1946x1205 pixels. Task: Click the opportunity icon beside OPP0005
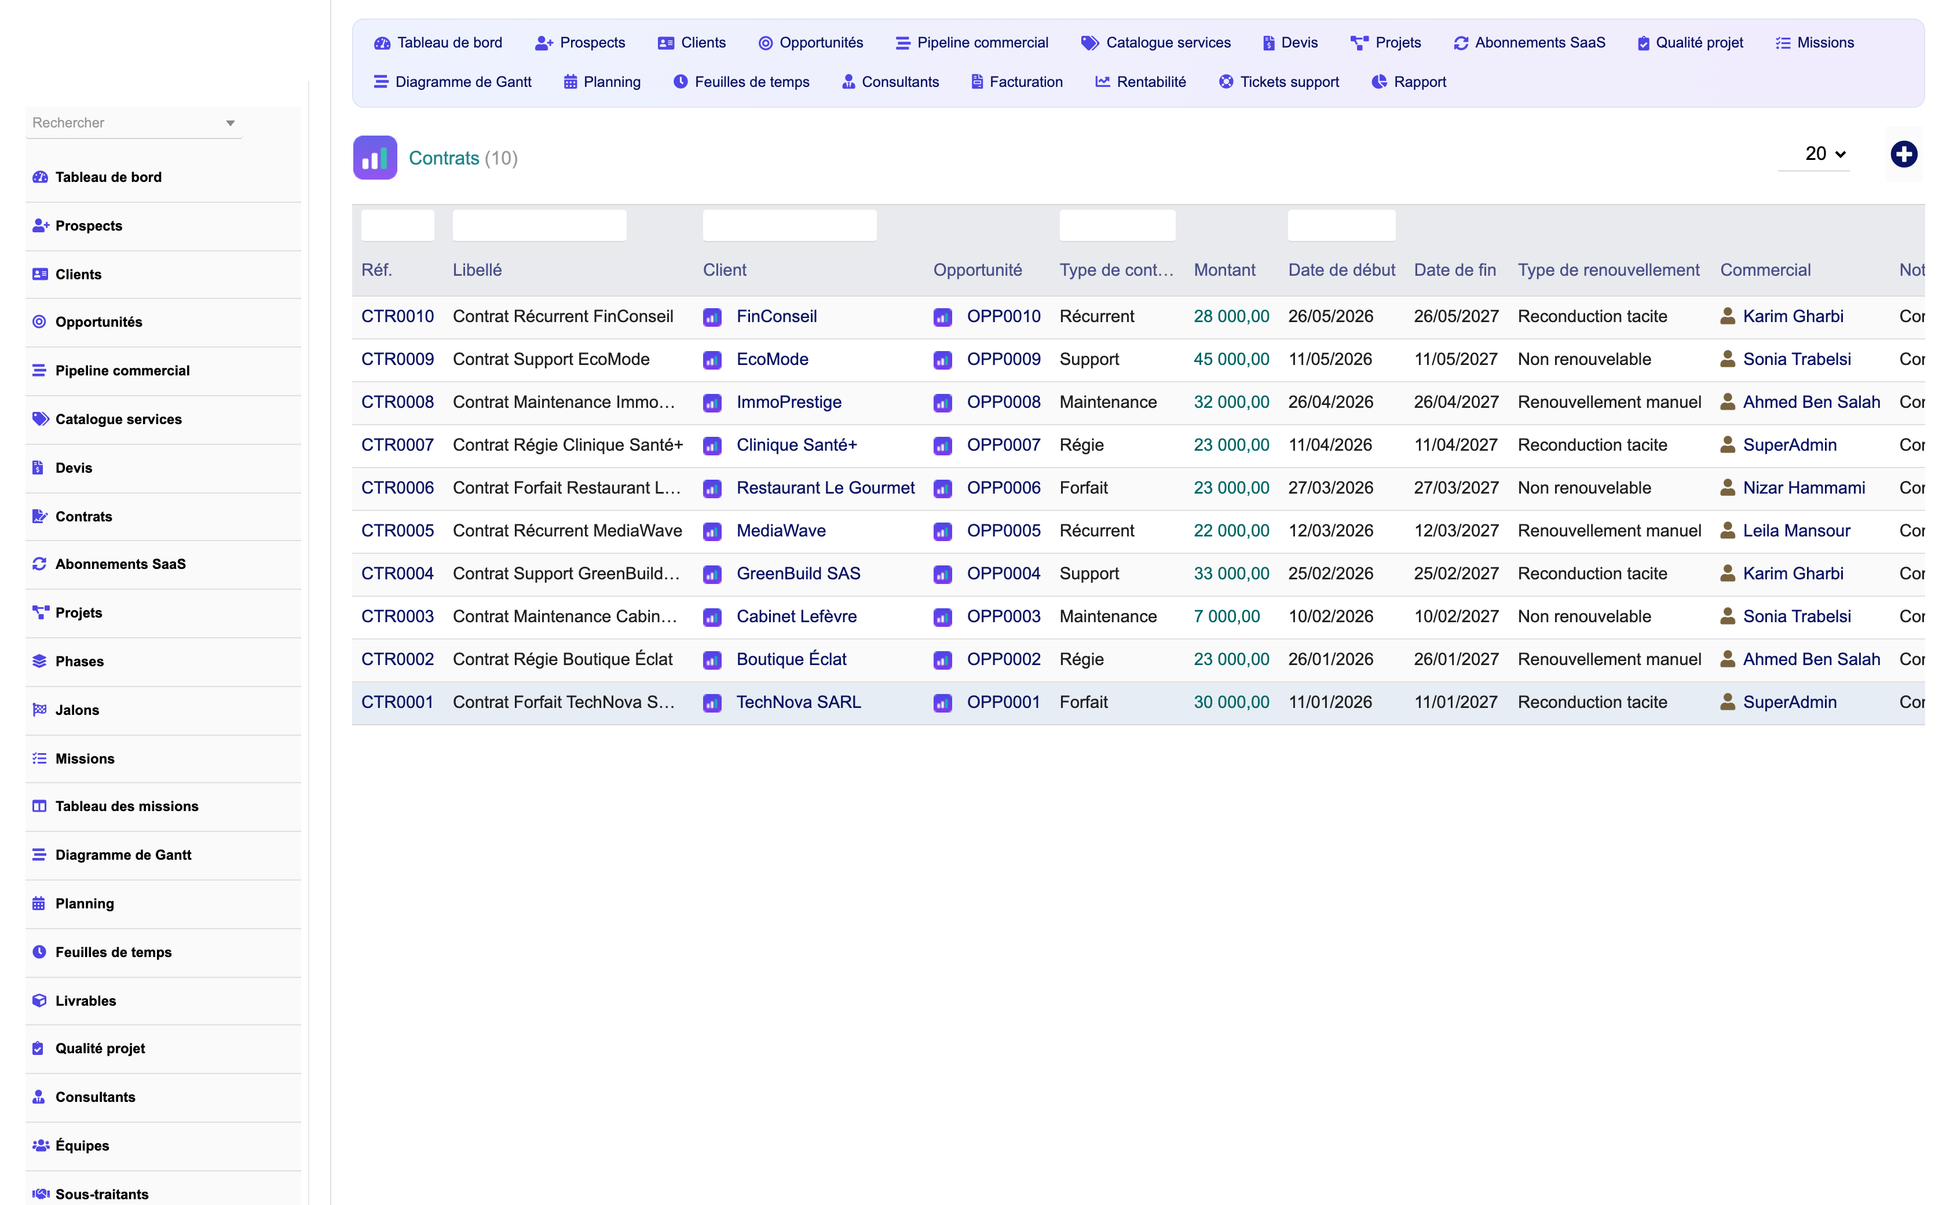click(942, 532)
